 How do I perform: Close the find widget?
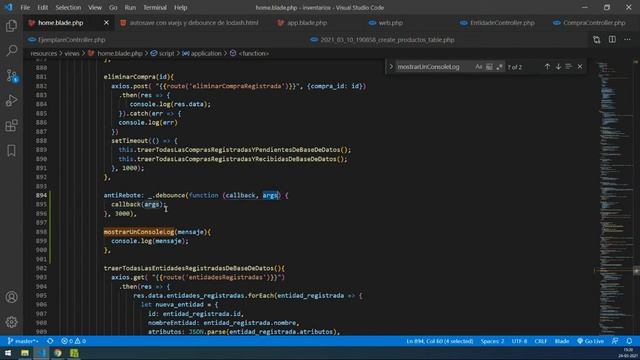(x=580, y=67)
